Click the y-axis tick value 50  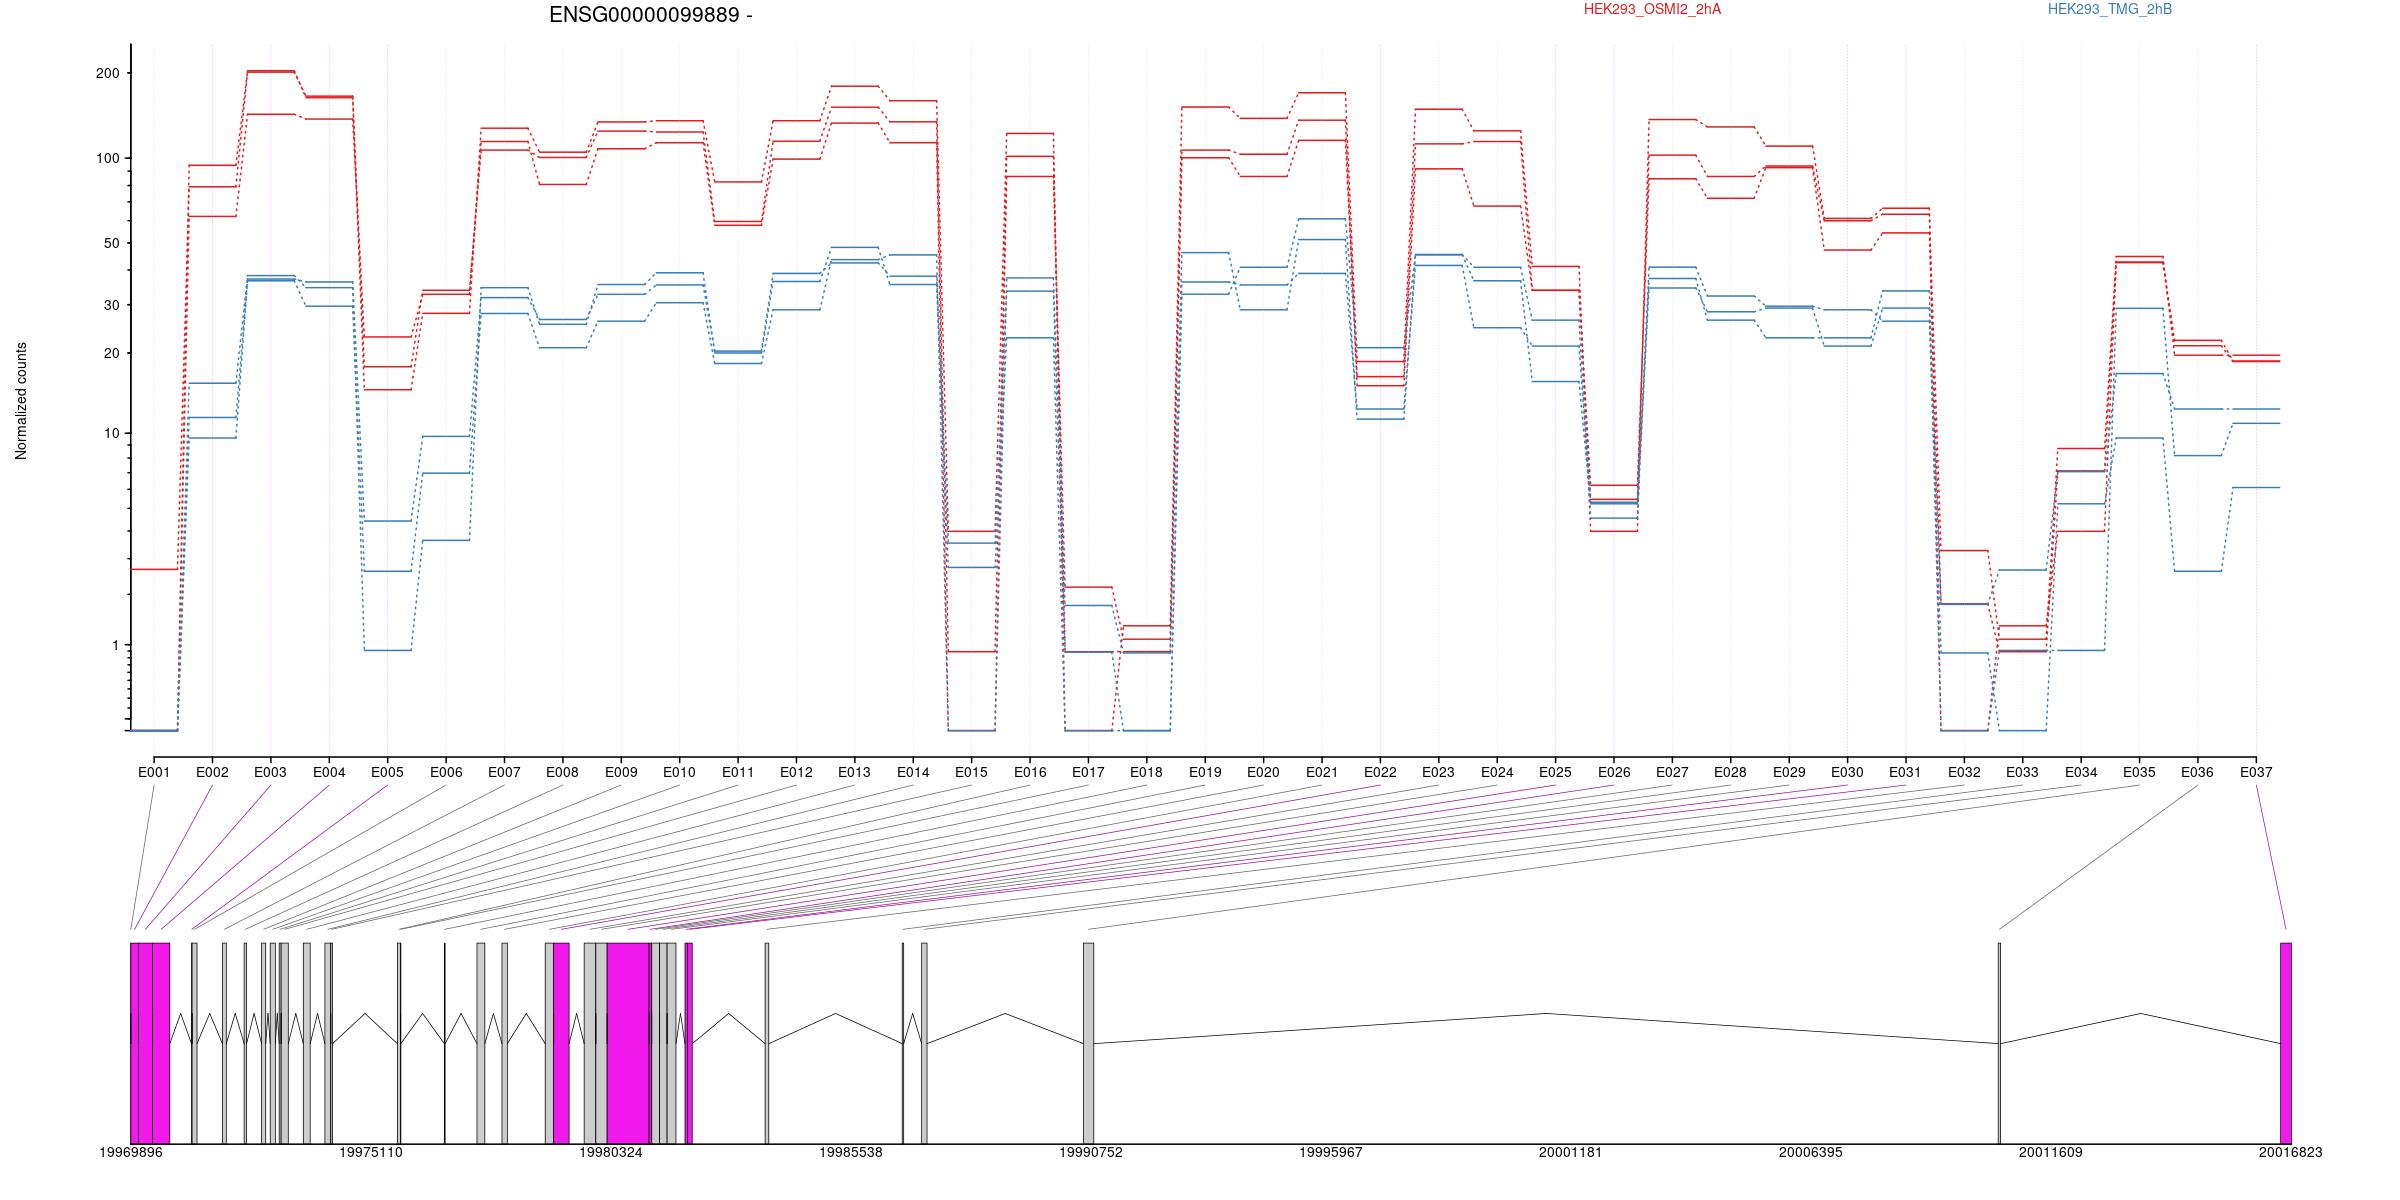112,243
